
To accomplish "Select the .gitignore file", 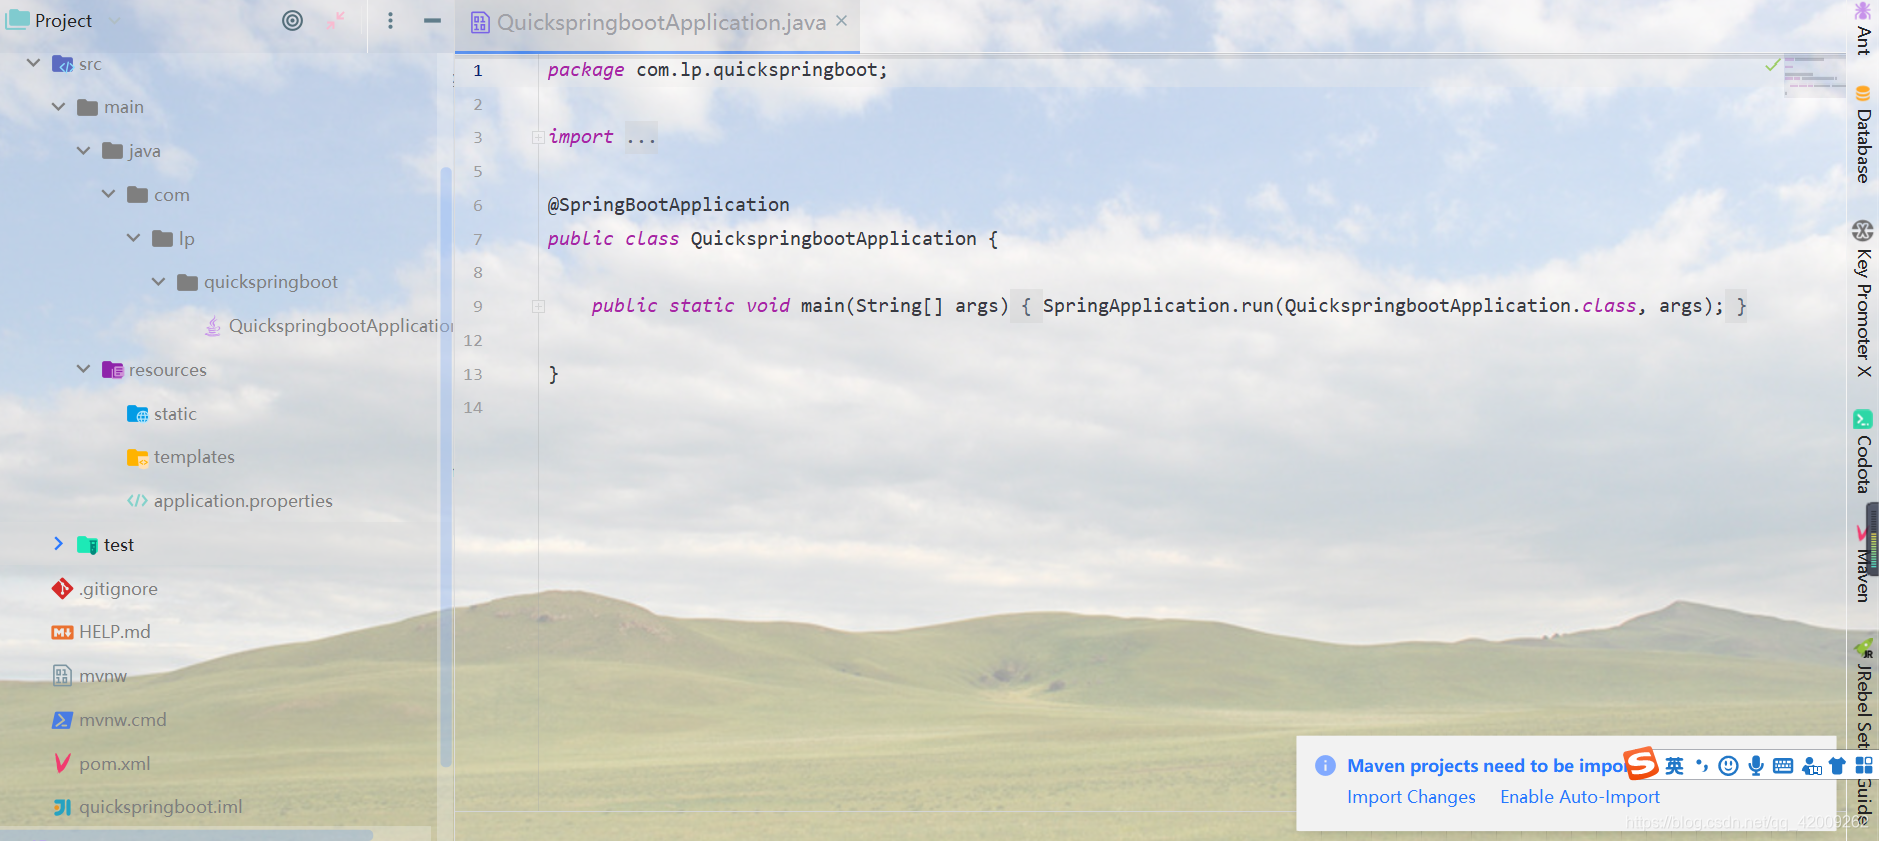I will pyautogui.click(x=105, y=589).
